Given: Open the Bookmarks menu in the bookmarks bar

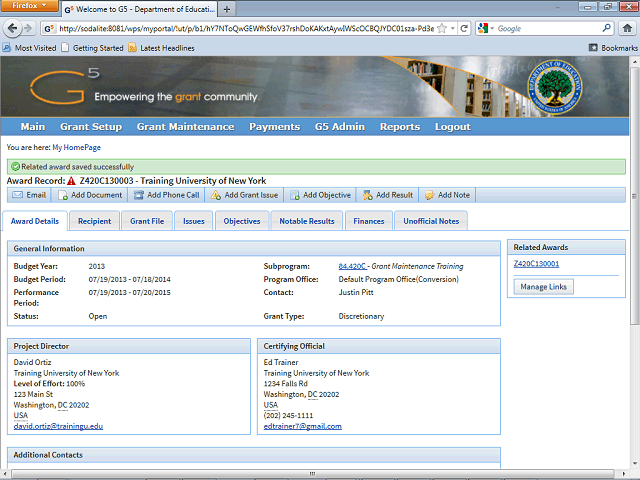Looking at the screenshot, I should pos(610,48).
